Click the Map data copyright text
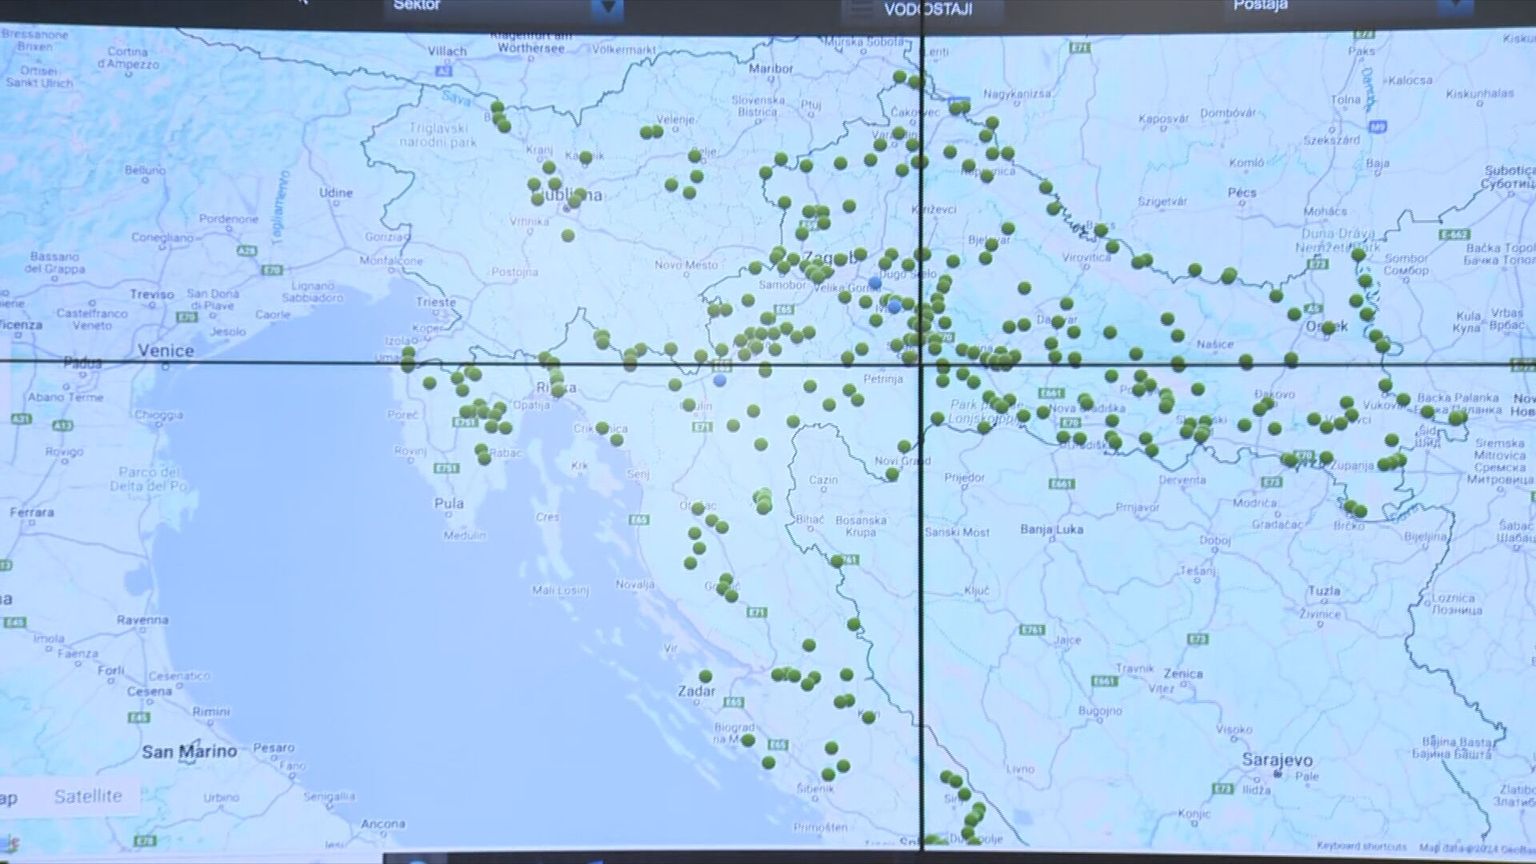The width and height of the screenshot is (1536, 864). 1470,848
